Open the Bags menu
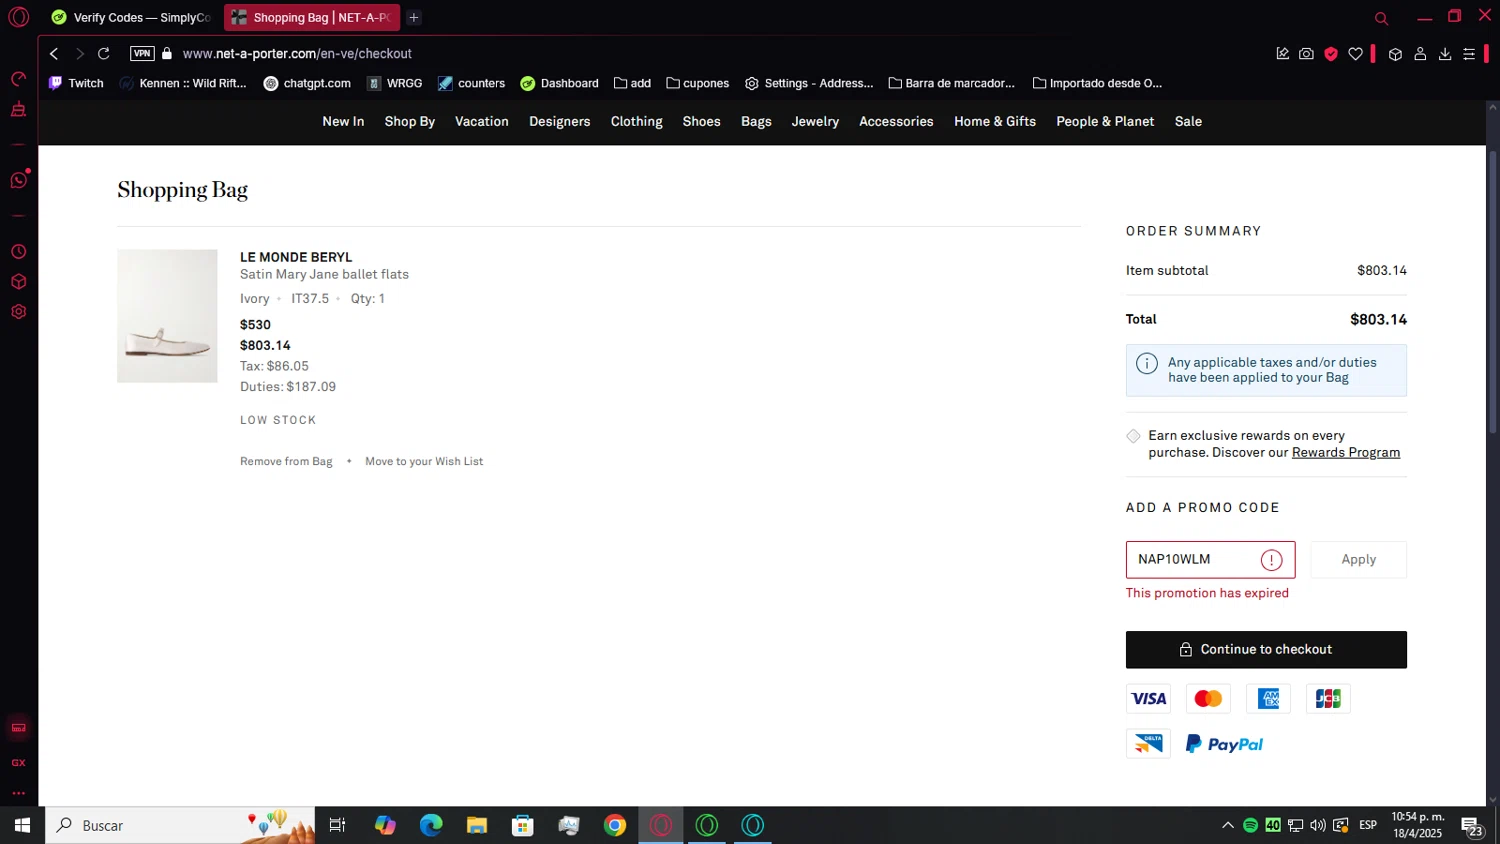Screen dimensions: 1500x844 tap(756, 121)
